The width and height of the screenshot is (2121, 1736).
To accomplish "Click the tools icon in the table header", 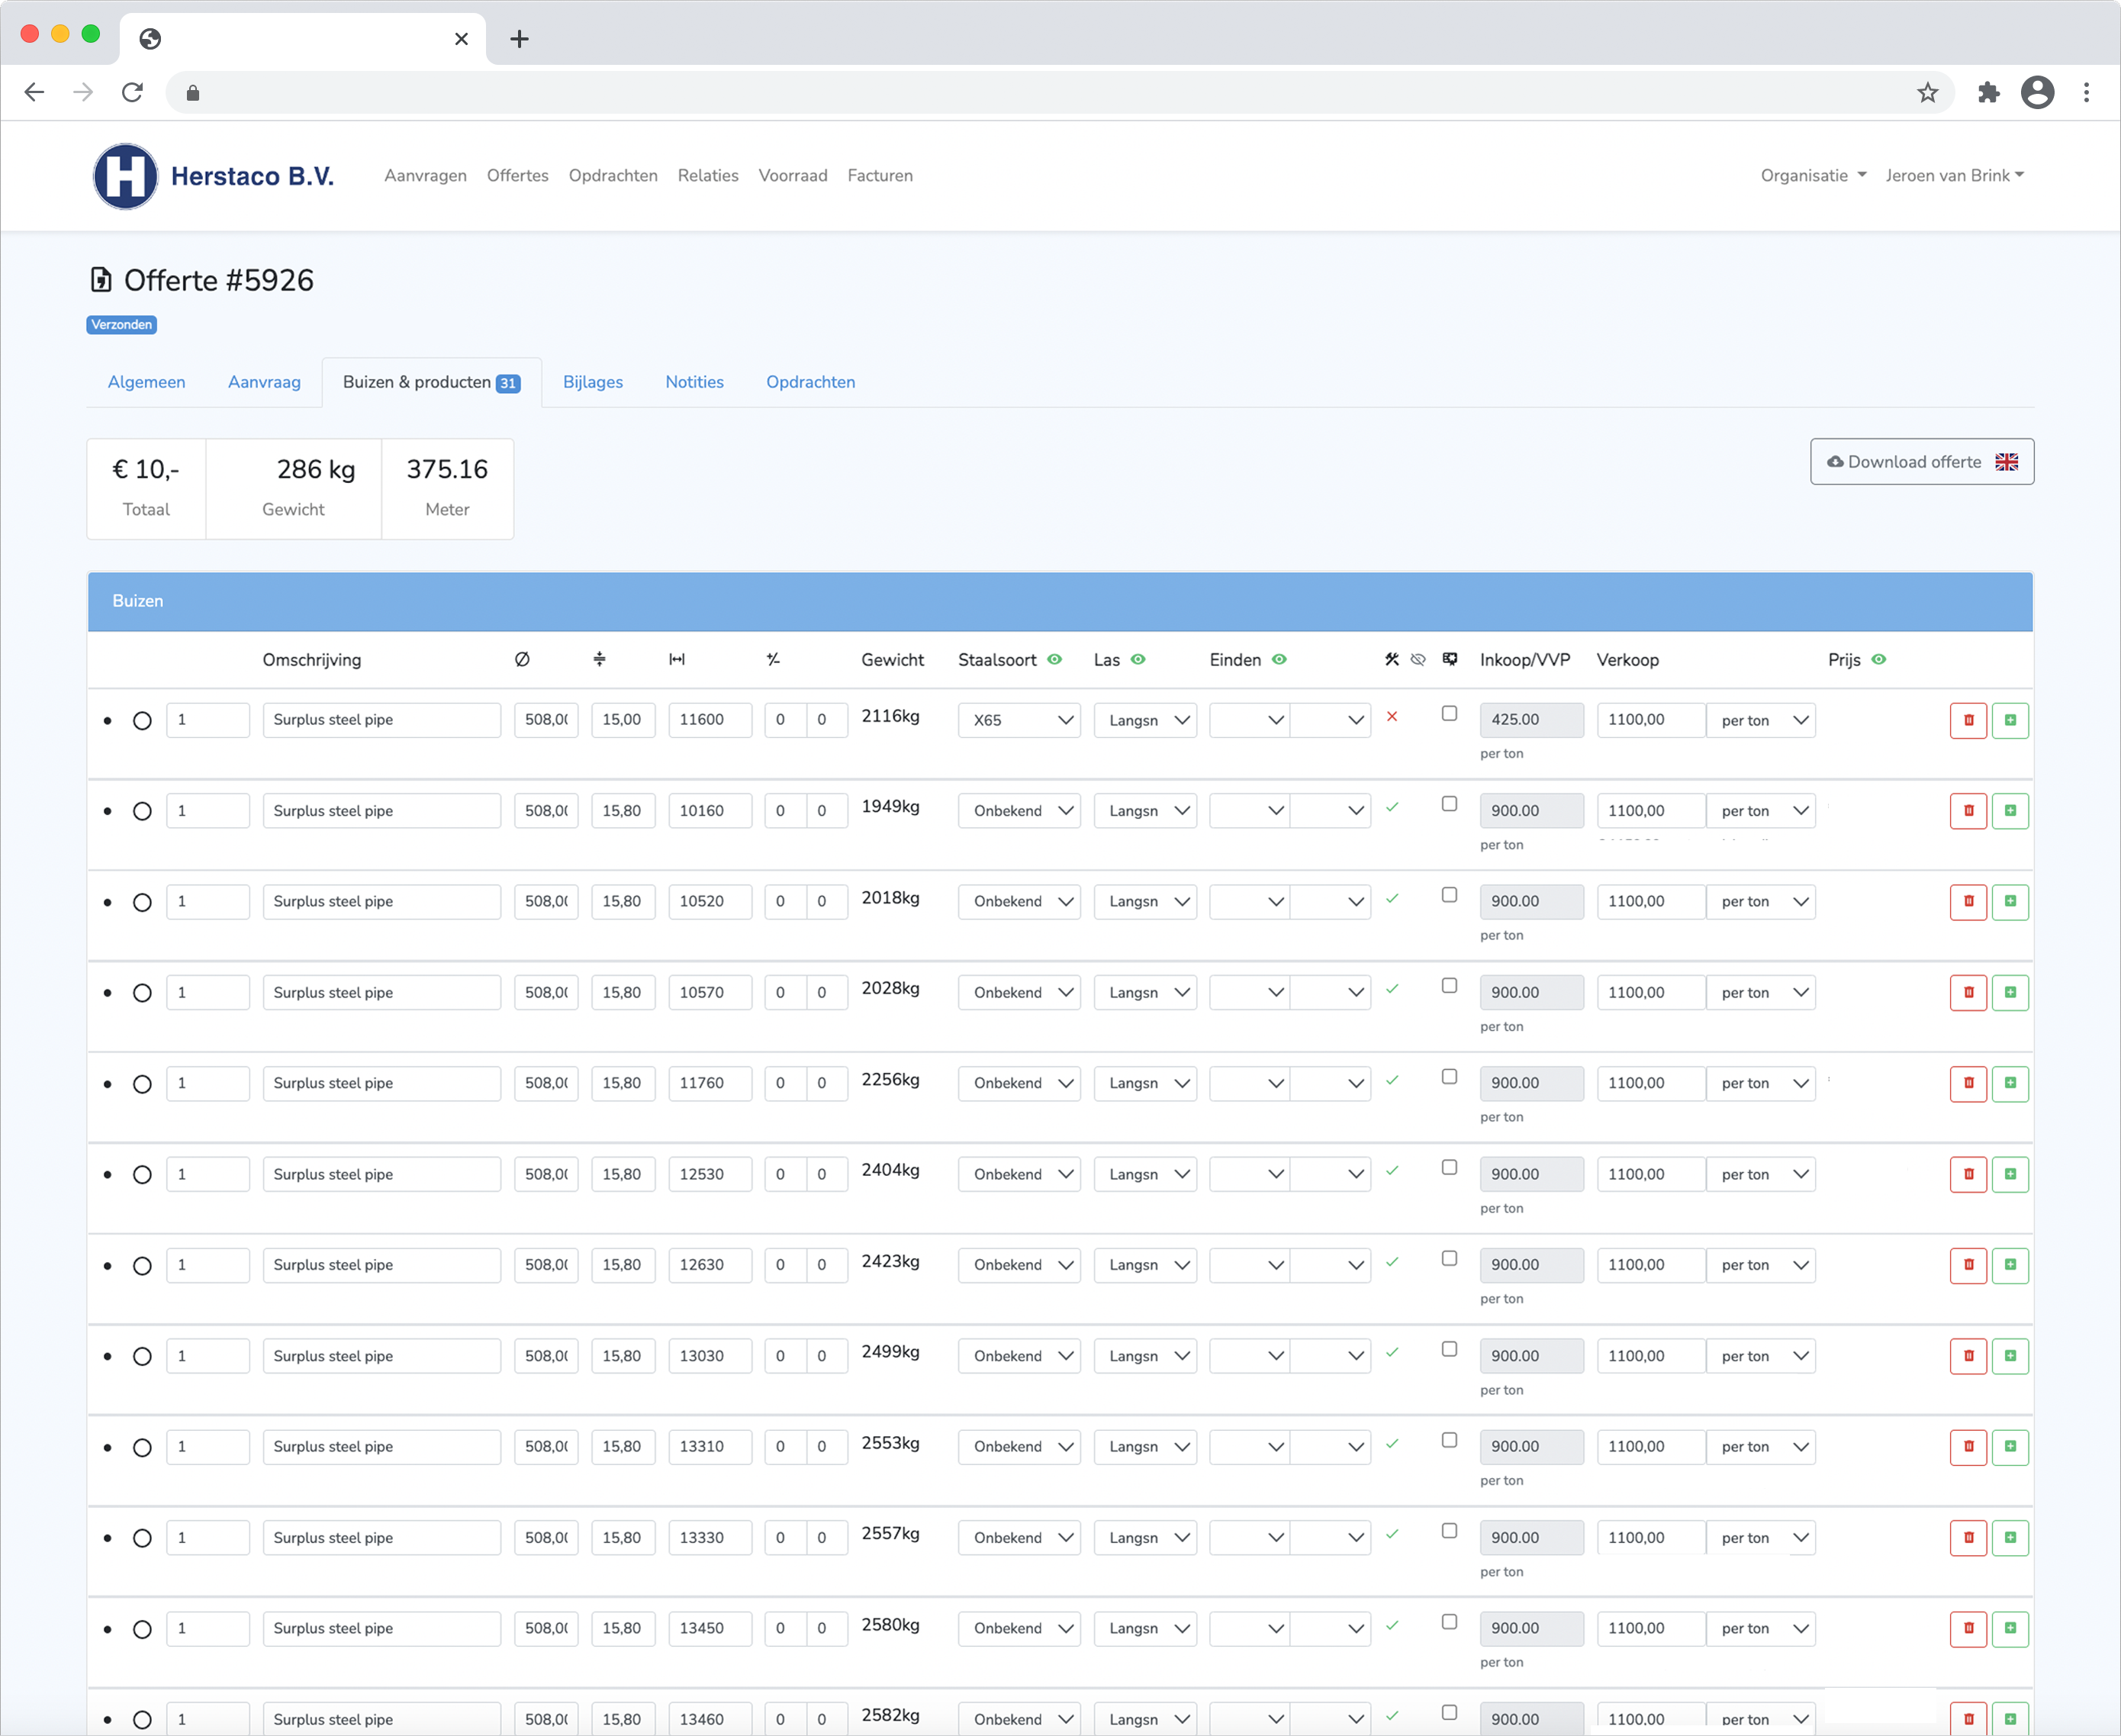I will pos(1391,659).
